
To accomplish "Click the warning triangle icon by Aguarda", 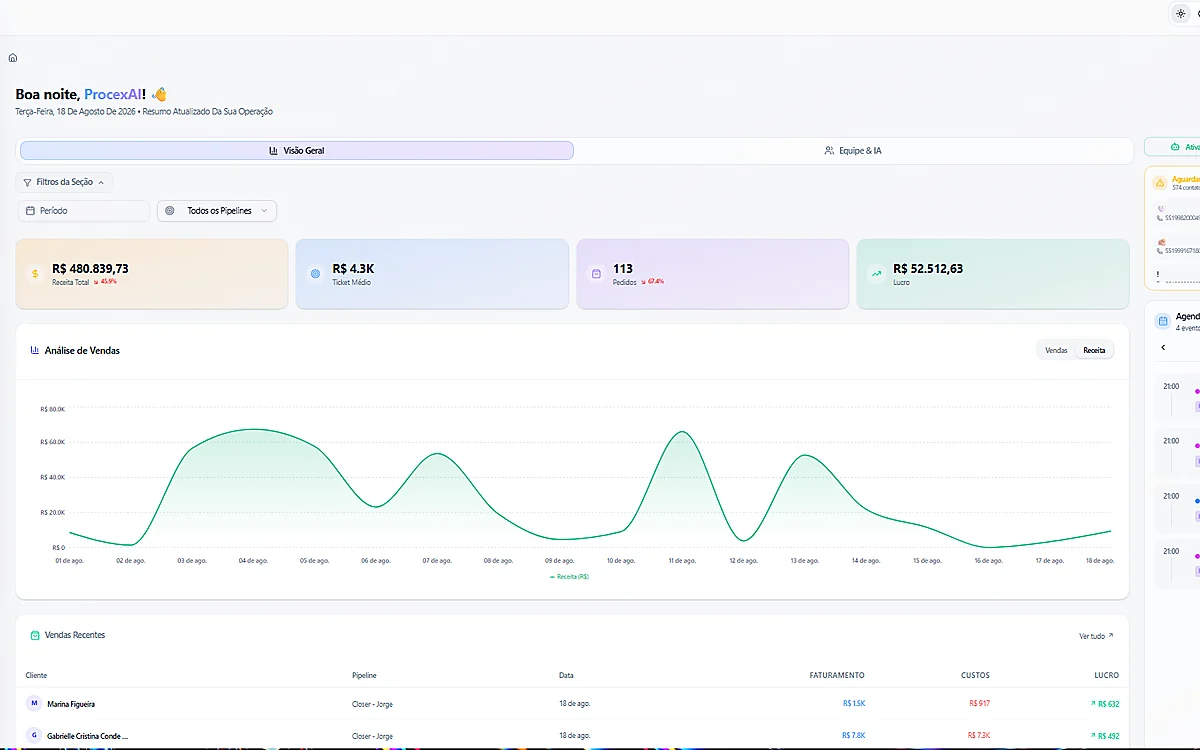I will coord(1160,183).
